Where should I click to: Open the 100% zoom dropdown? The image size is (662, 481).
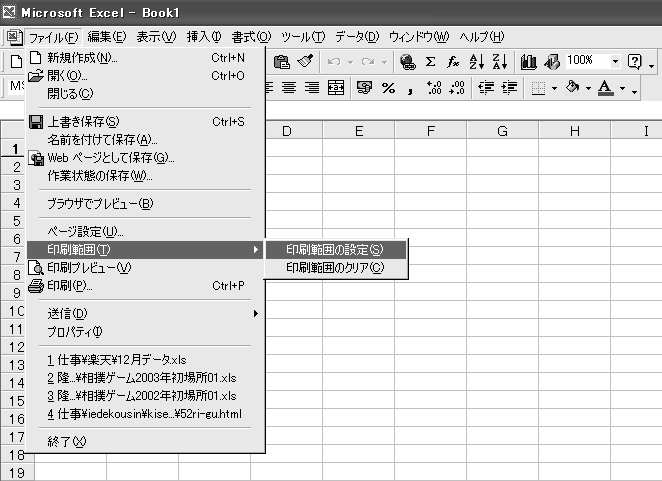[x=615, y=62]
